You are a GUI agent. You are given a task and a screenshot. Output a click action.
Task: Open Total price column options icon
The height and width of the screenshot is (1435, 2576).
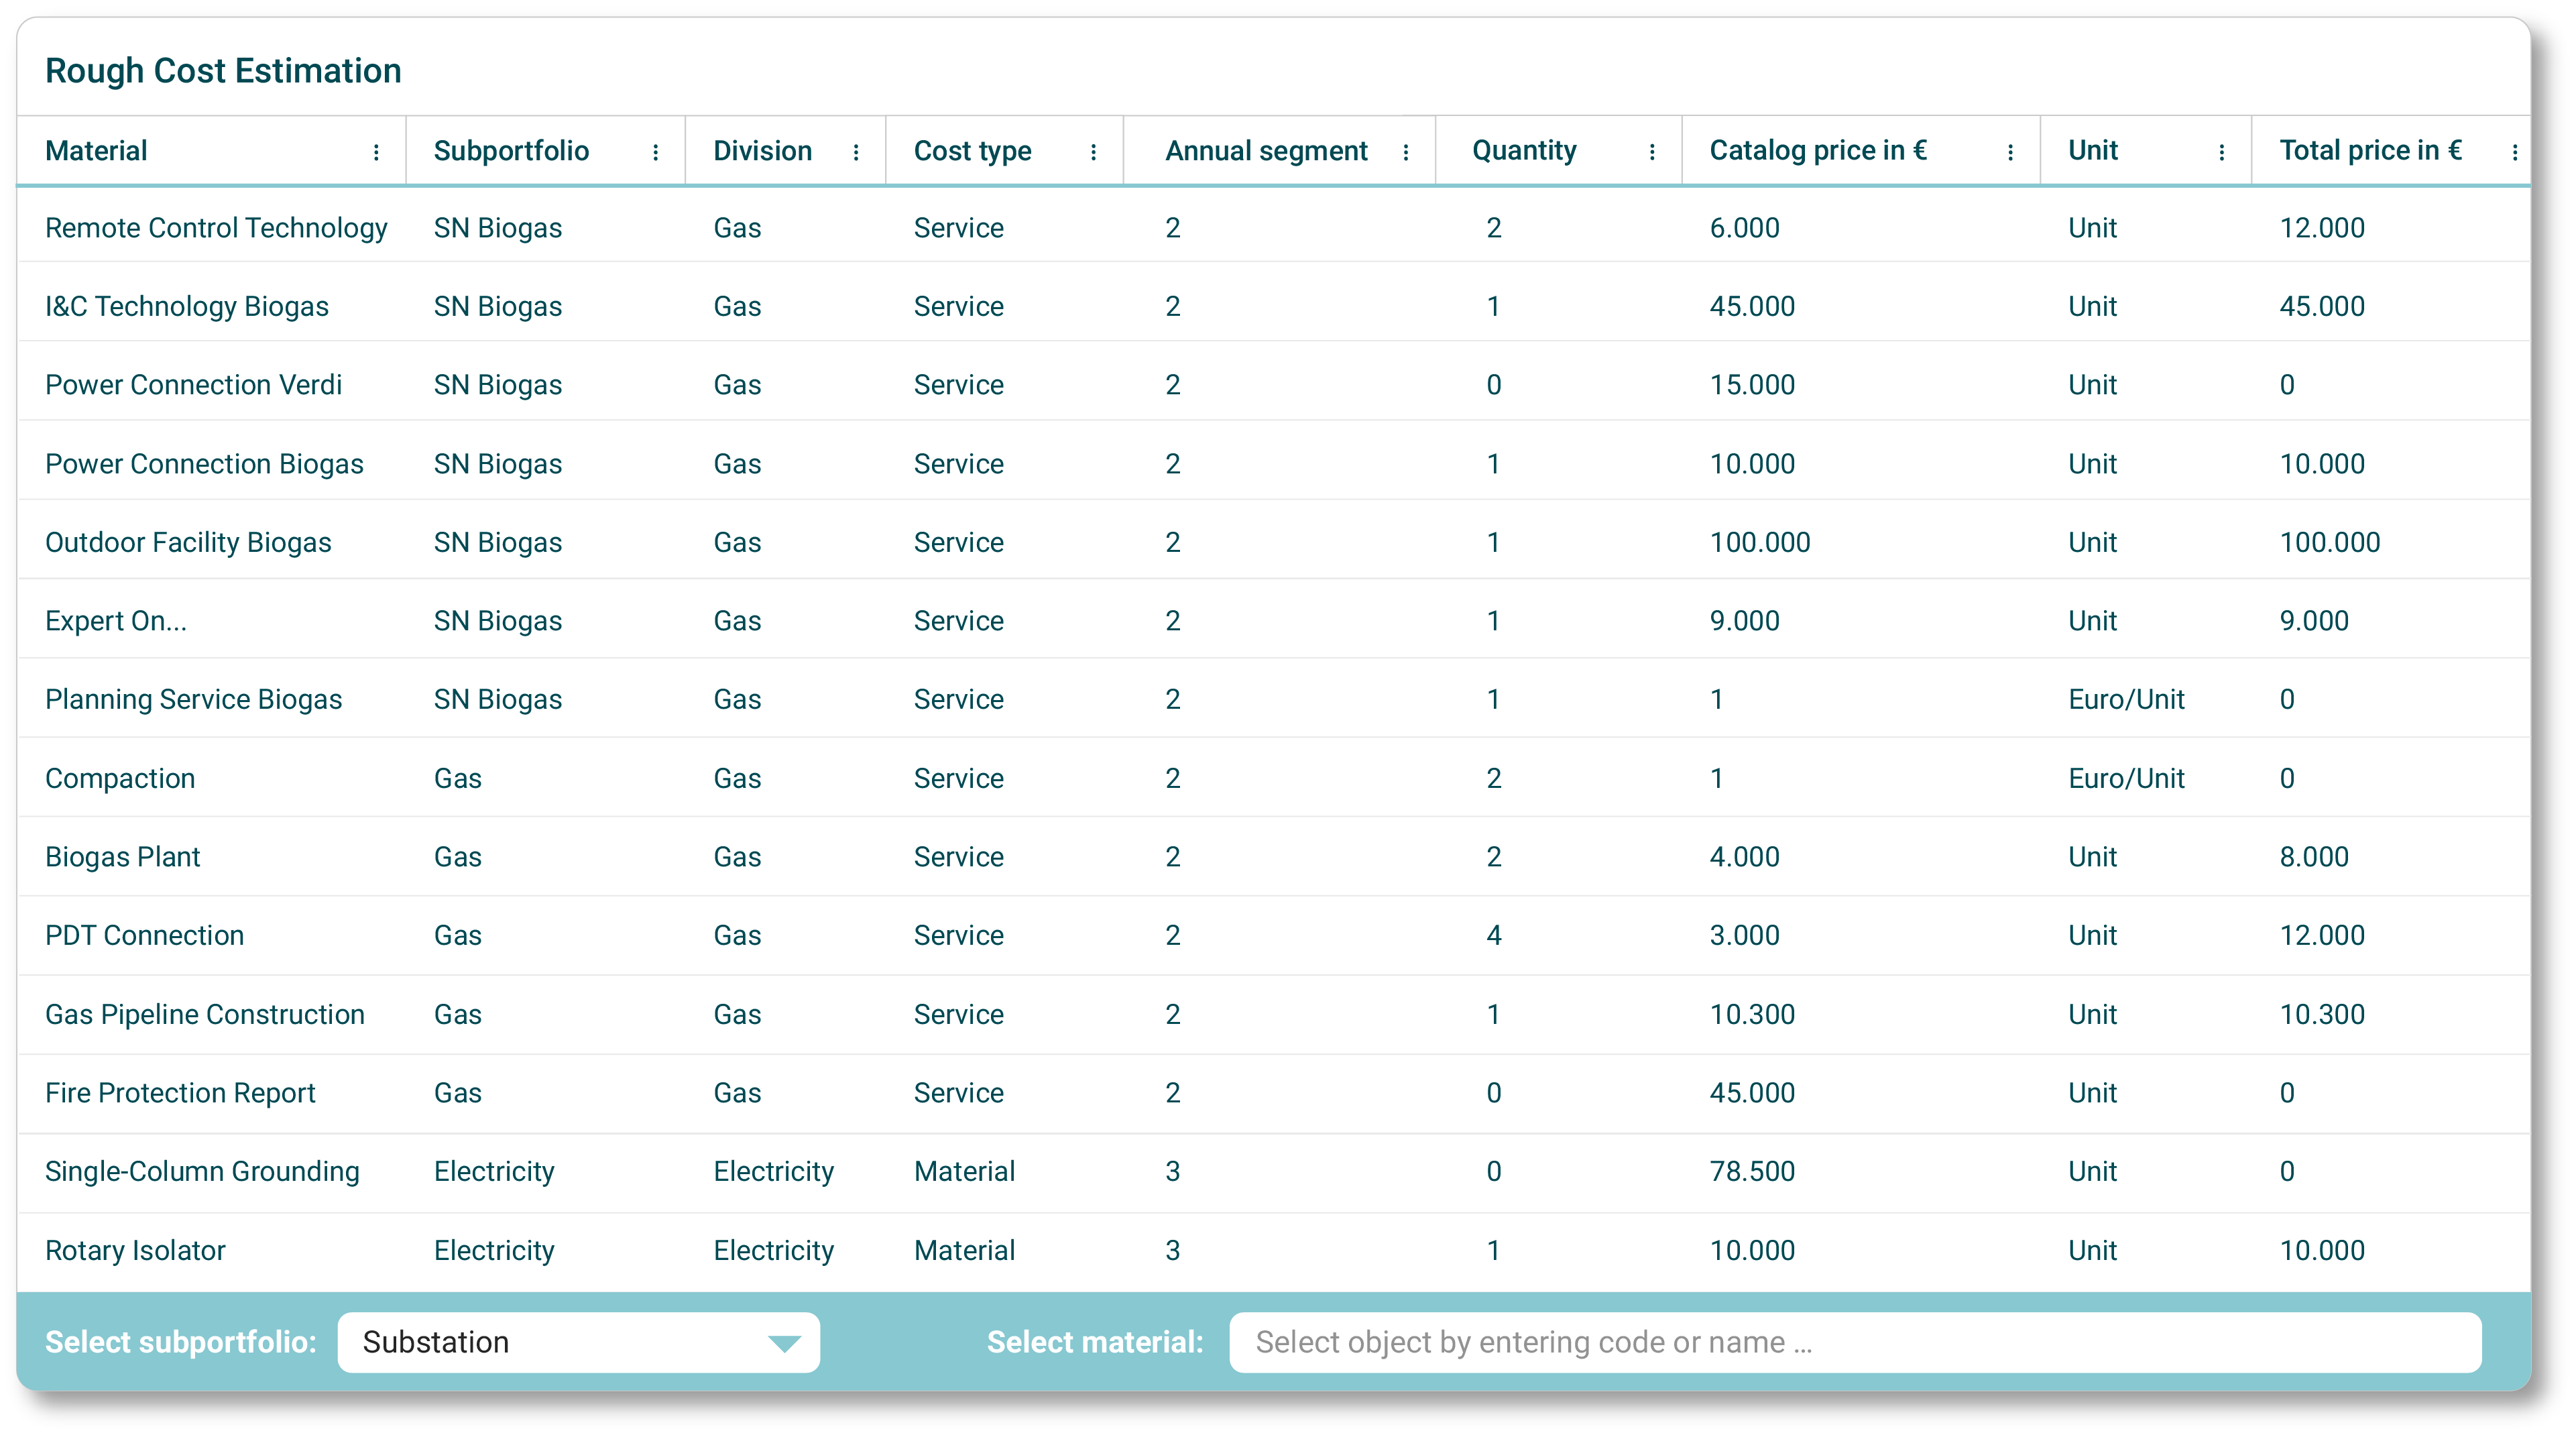[2514, 152]
